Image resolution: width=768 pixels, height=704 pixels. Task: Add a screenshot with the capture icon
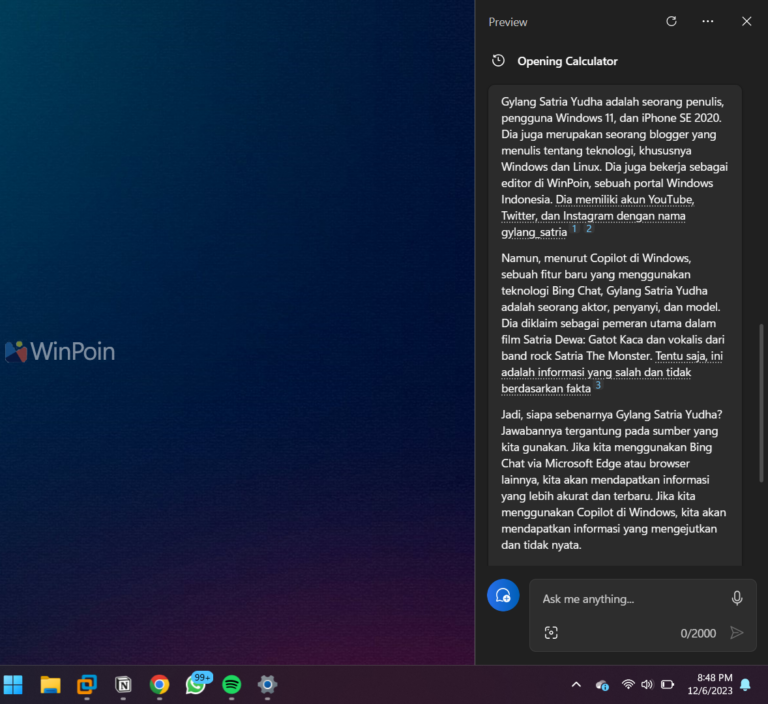point(551,632)
